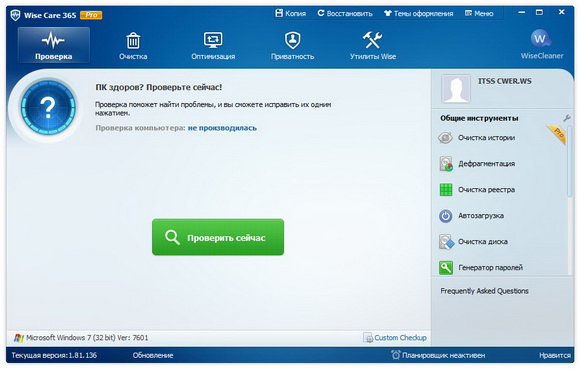The height and width of the screenshot is (369, 580).
Task: Click Автозагрузка label
Action: pos(481,216)
